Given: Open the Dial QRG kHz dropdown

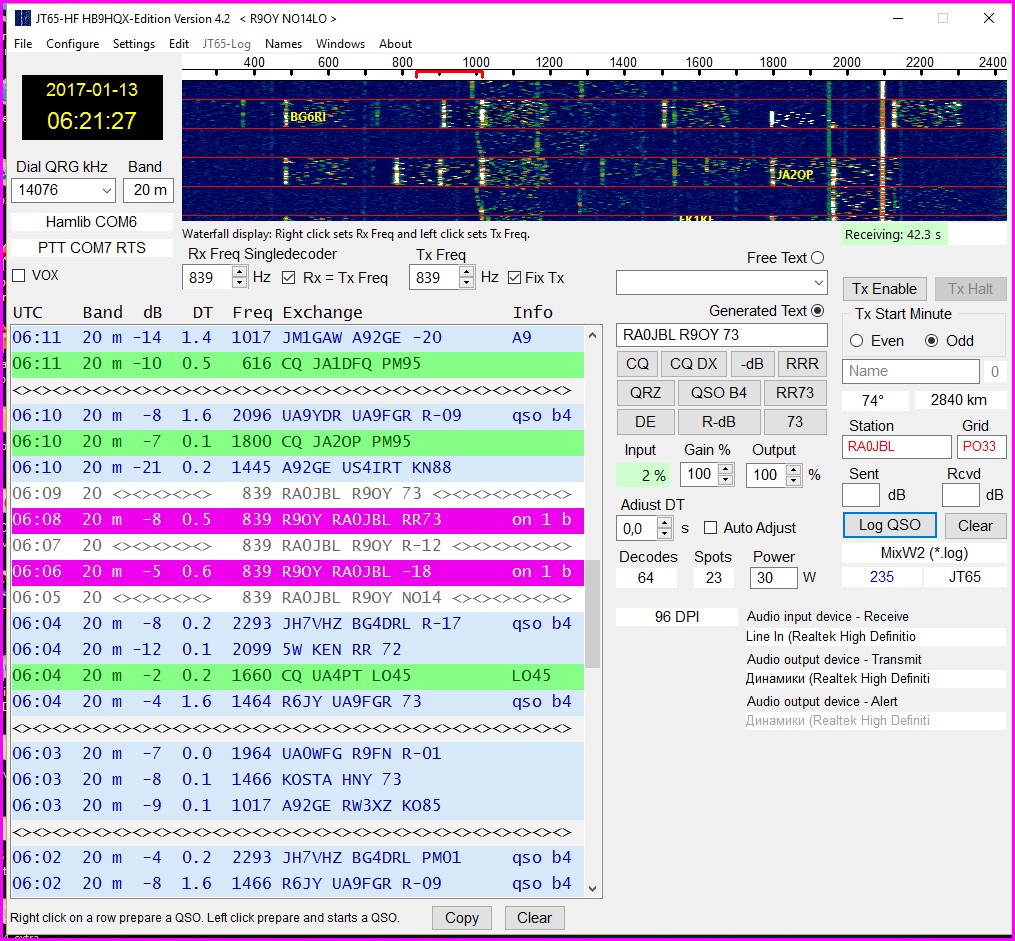Looking at the screenshot, I should click(x=106, y=190).
